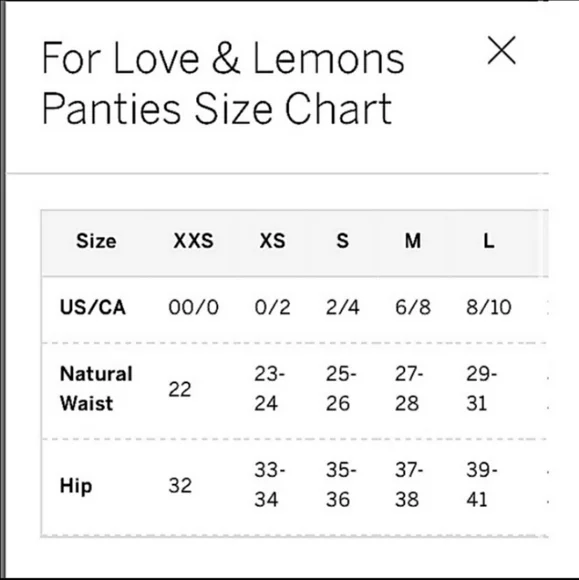Select the US/CA row label
The height and width of the screenshot is (580, 579).
click(x=92, y=307)
